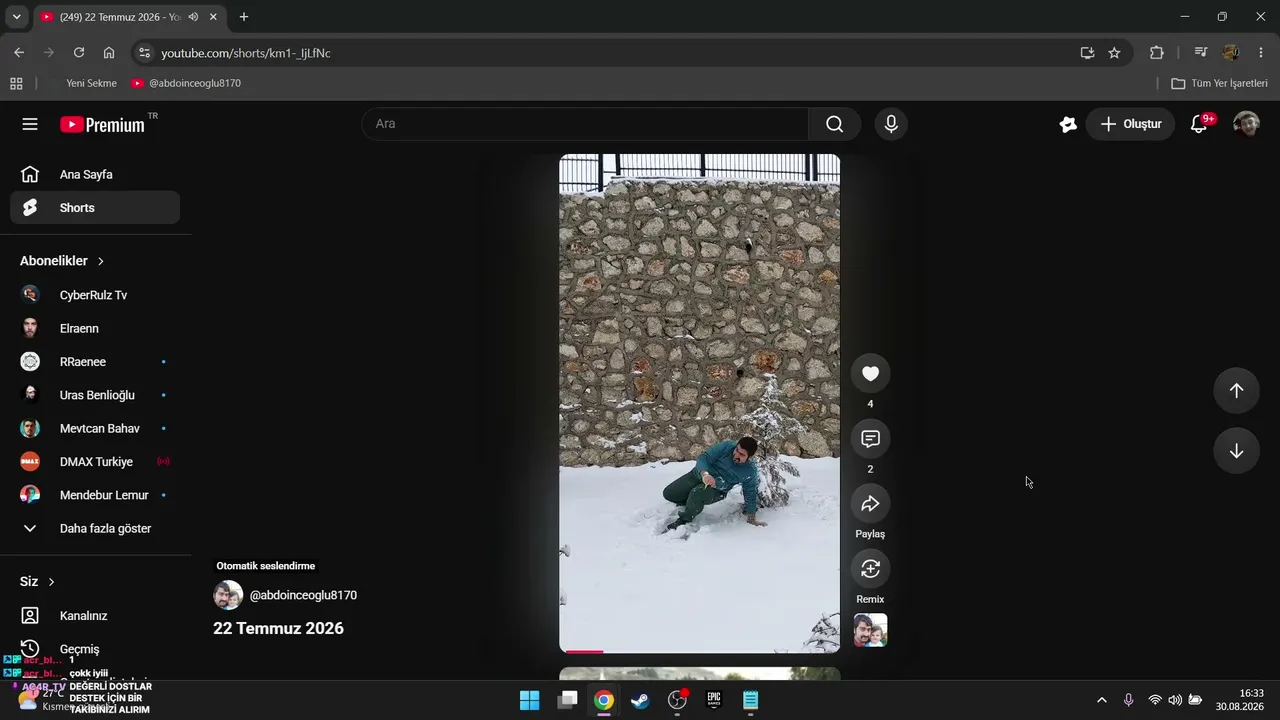Click the sparkle icon beside Oluştur

pyautogui.click(x=1068, y=124)
